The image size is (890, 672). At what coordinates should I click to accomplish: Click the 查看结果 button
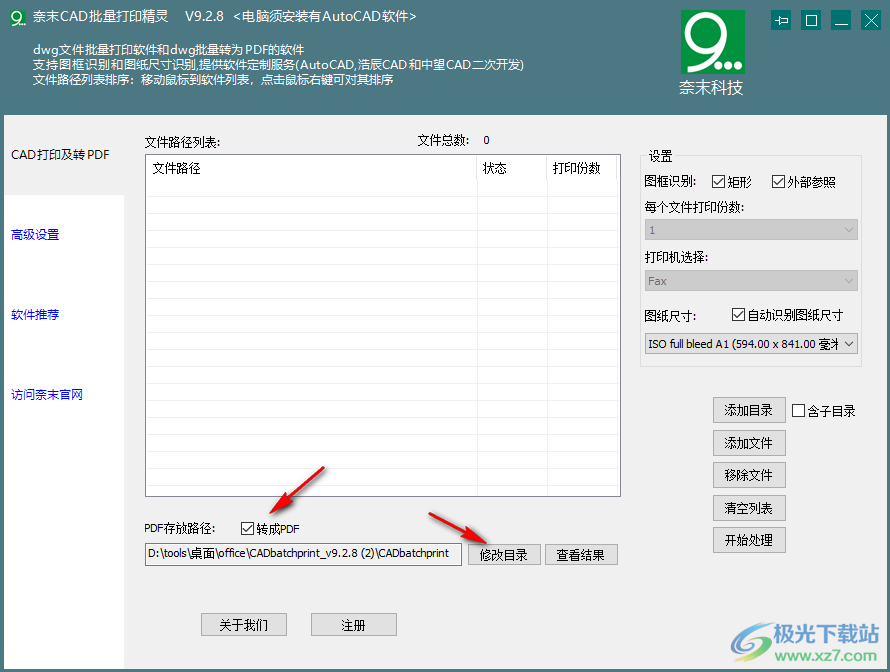click(581, 555)
